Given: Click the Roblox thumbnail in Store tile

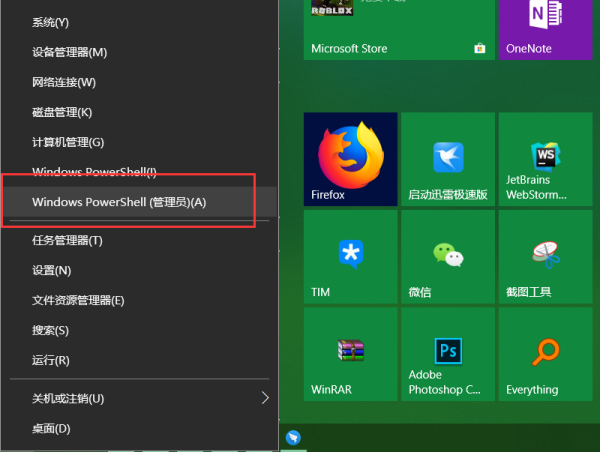Looking at the screenshot, I should pos(332,8).
